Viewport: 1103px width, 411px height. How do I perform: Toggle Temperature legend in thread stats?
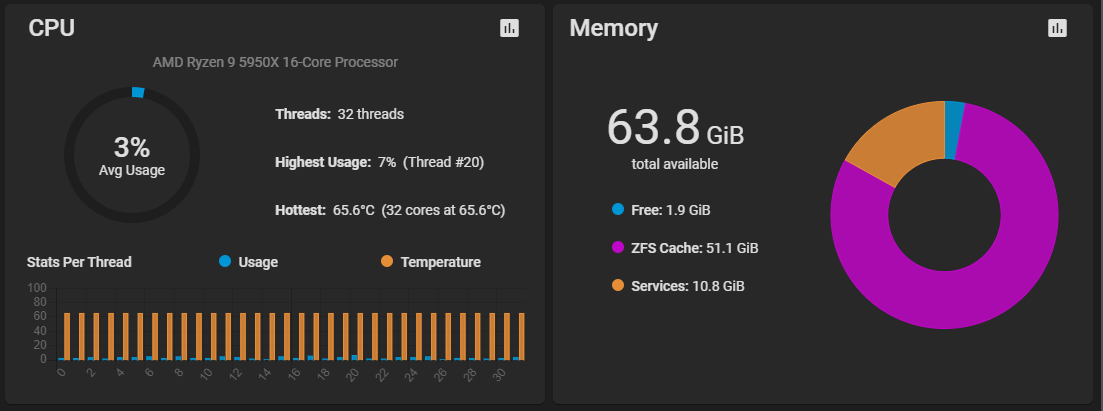[x=440, y=262]
